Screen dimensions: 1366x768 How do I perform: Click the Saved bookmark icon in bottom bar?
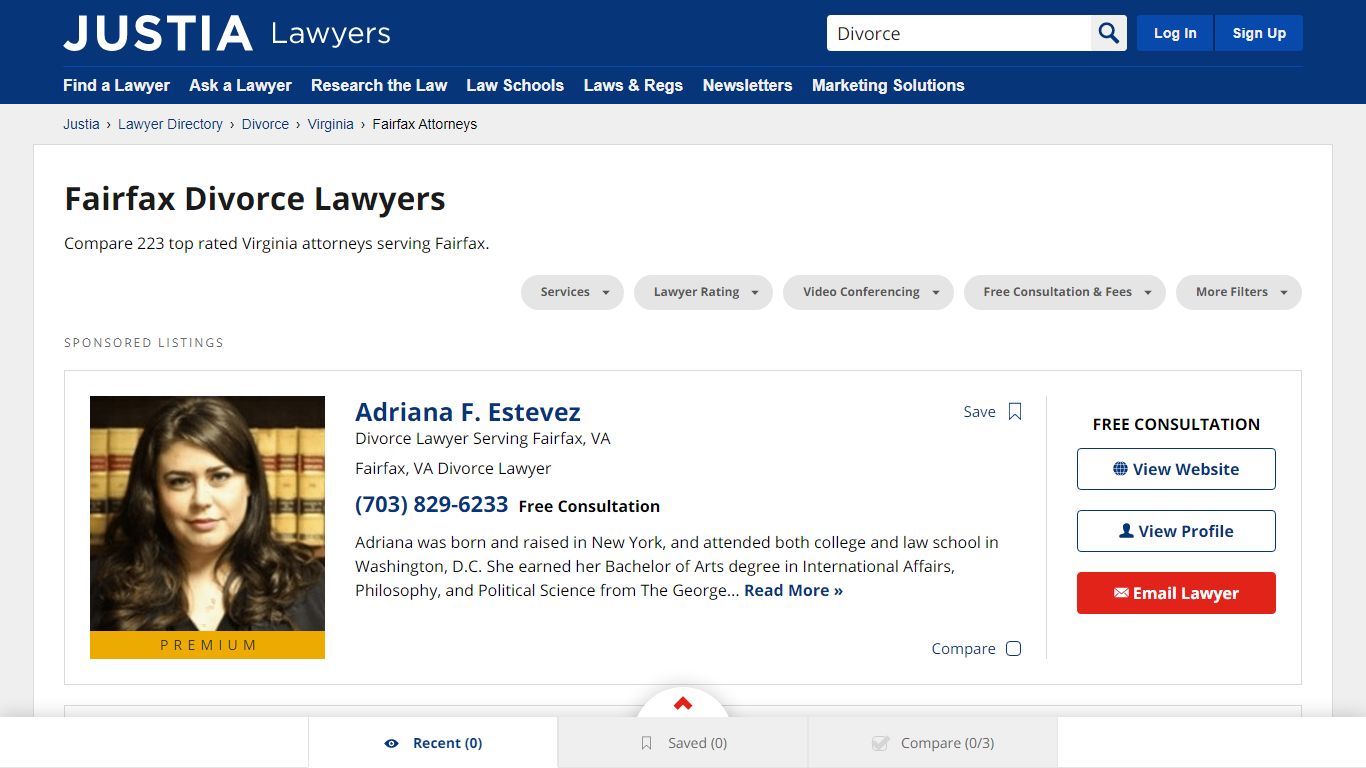(x=647, y=743)
